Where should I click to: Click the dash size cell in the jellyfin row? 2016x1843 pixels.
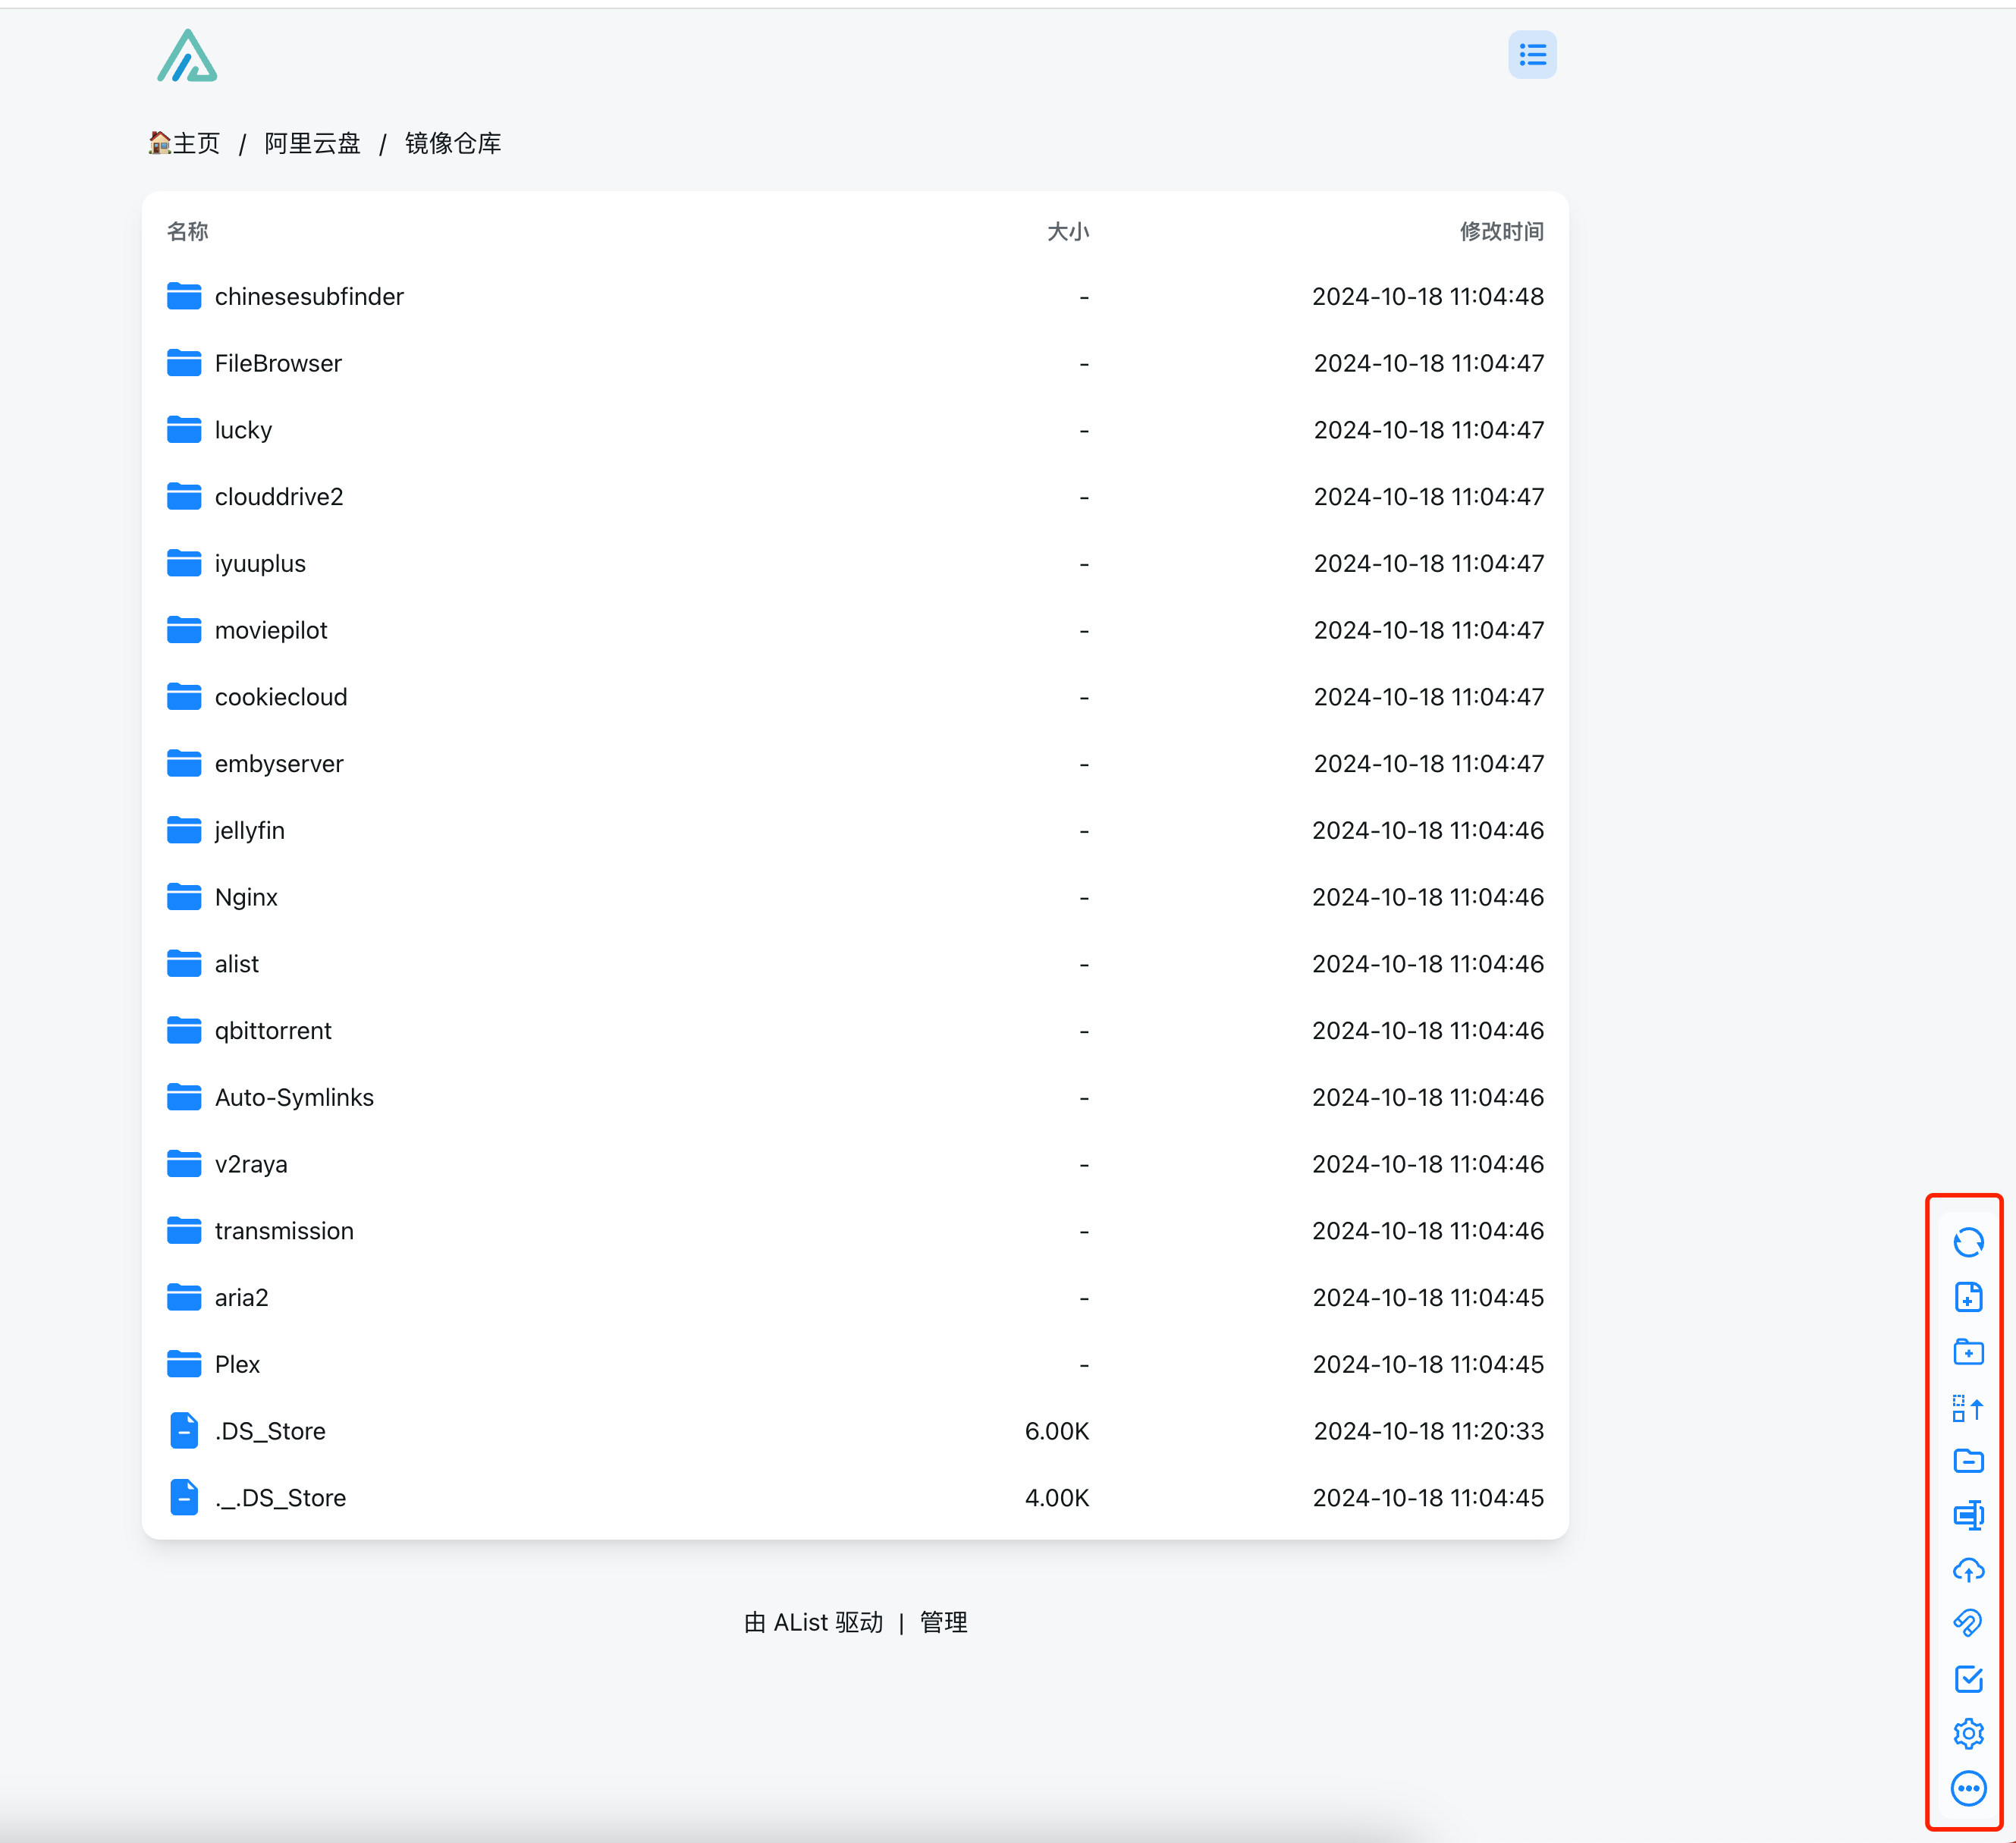point(1084,831)
